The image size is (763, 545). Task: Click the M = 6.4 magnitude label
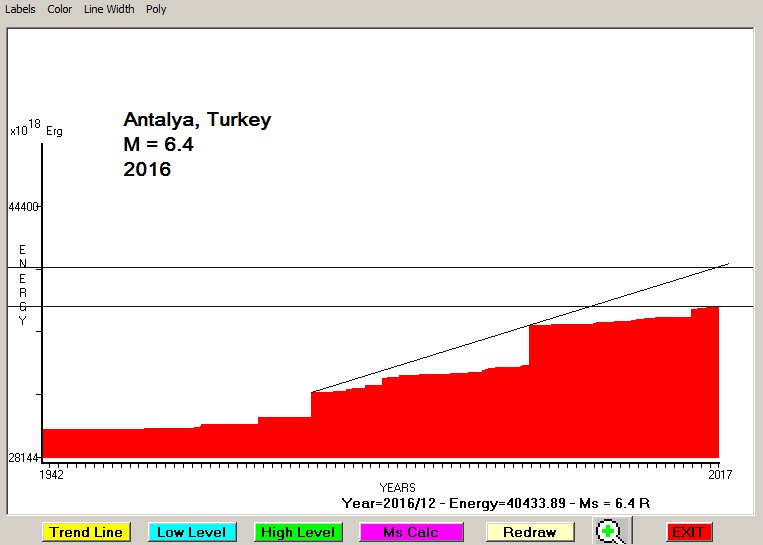[158, 145]
